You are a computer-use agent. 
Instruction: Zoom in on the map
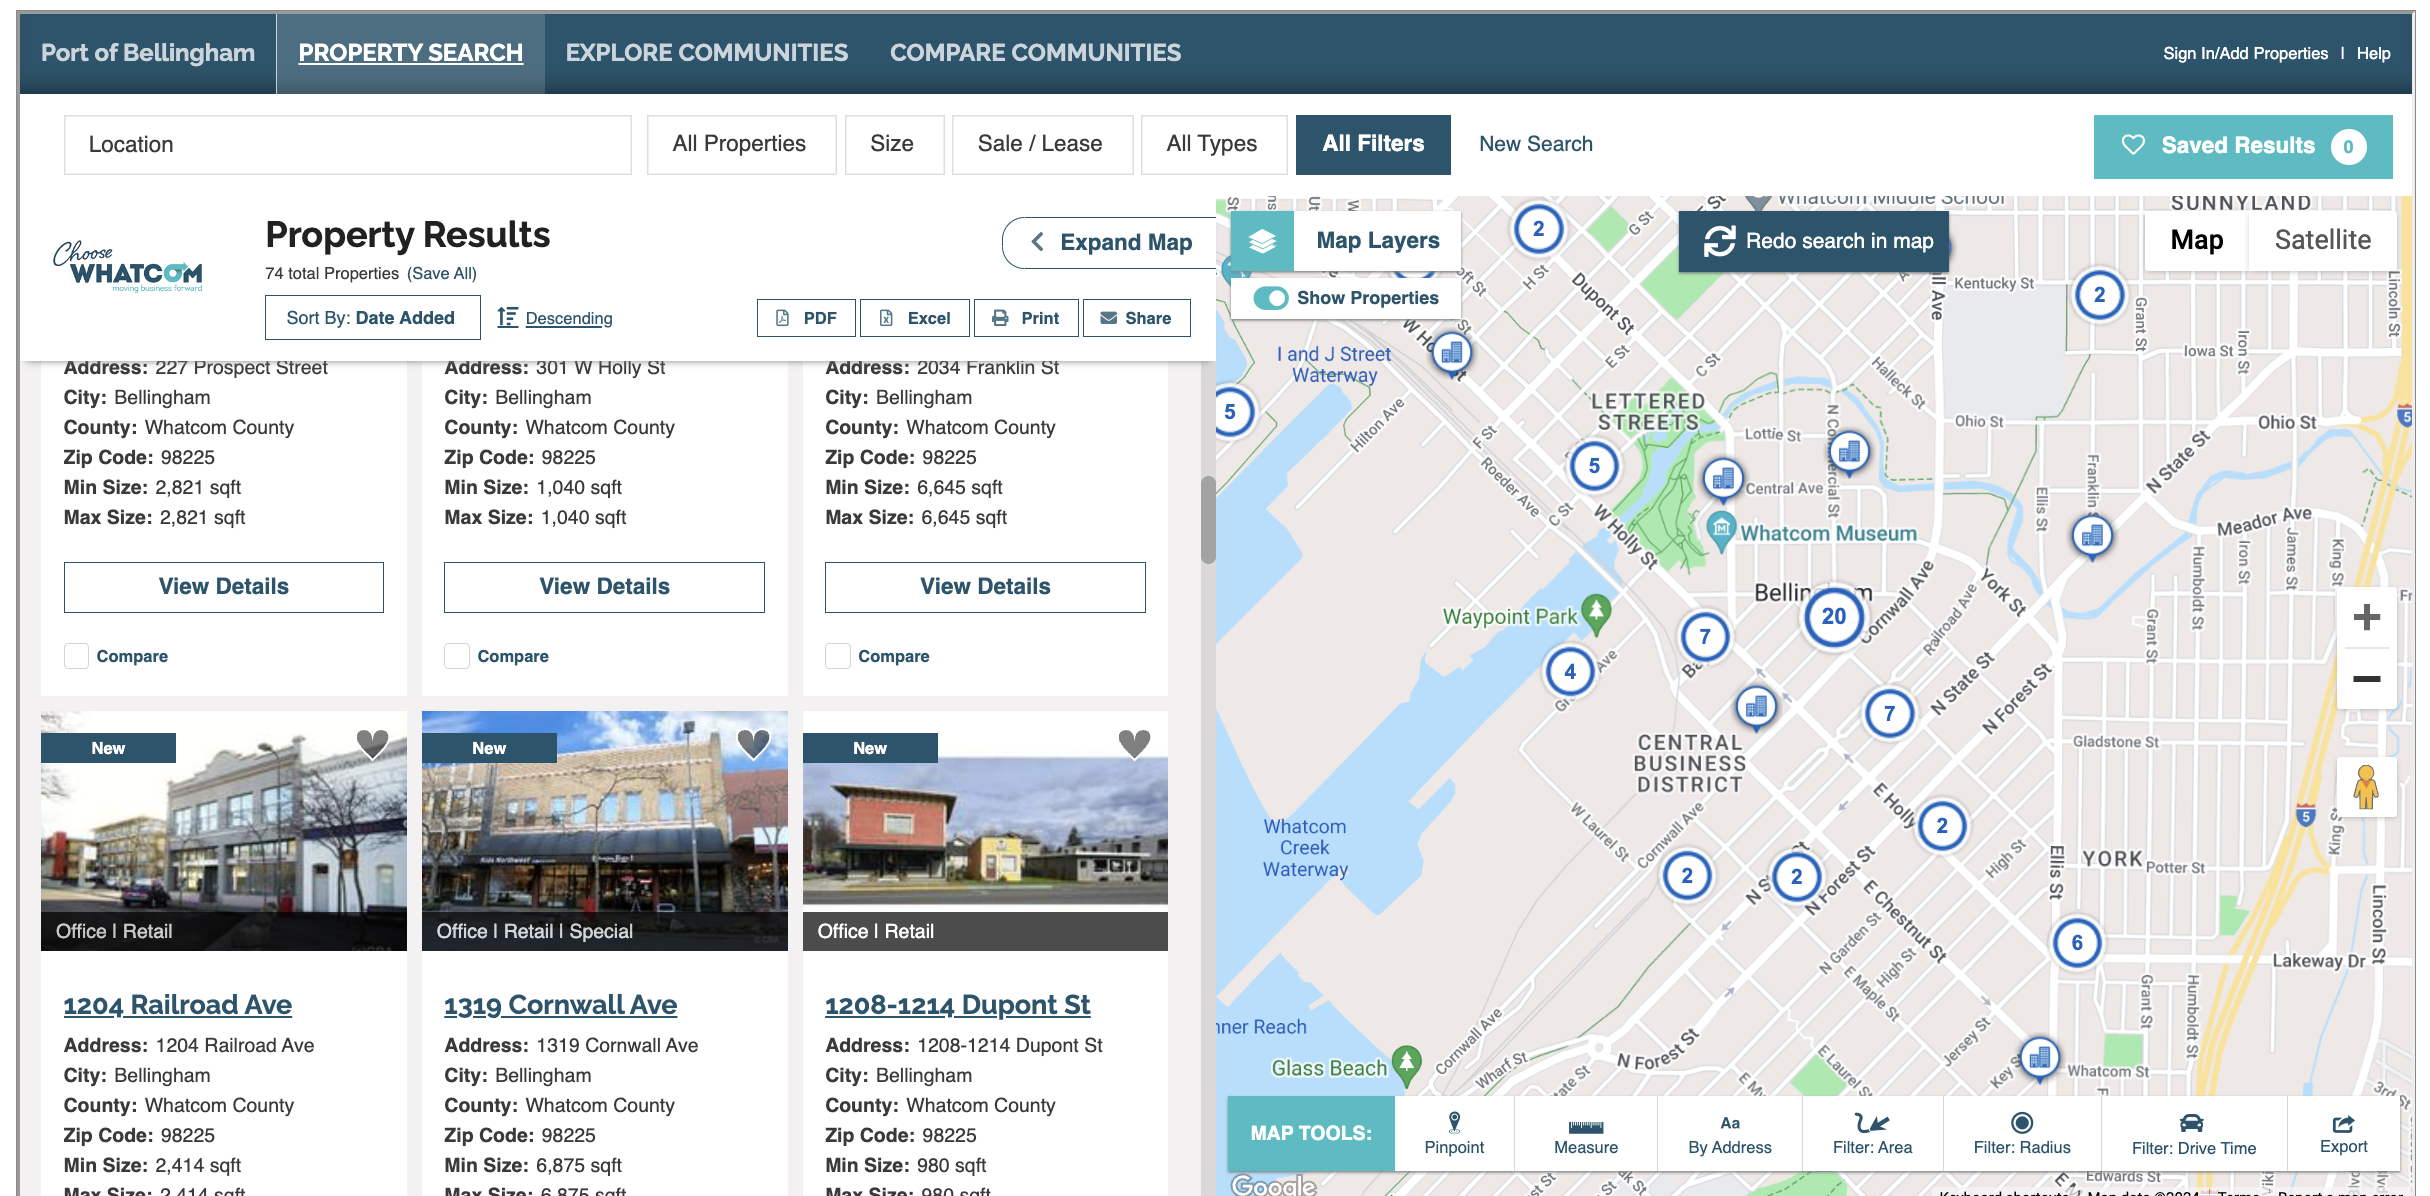click(2366, 617)
